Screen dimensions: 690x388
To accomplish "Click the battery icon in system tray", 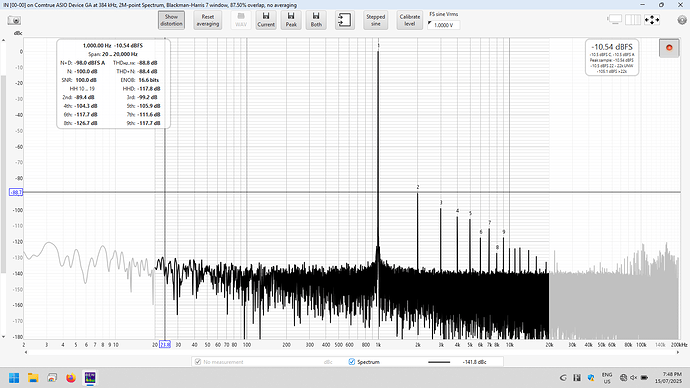I will 644,377.
